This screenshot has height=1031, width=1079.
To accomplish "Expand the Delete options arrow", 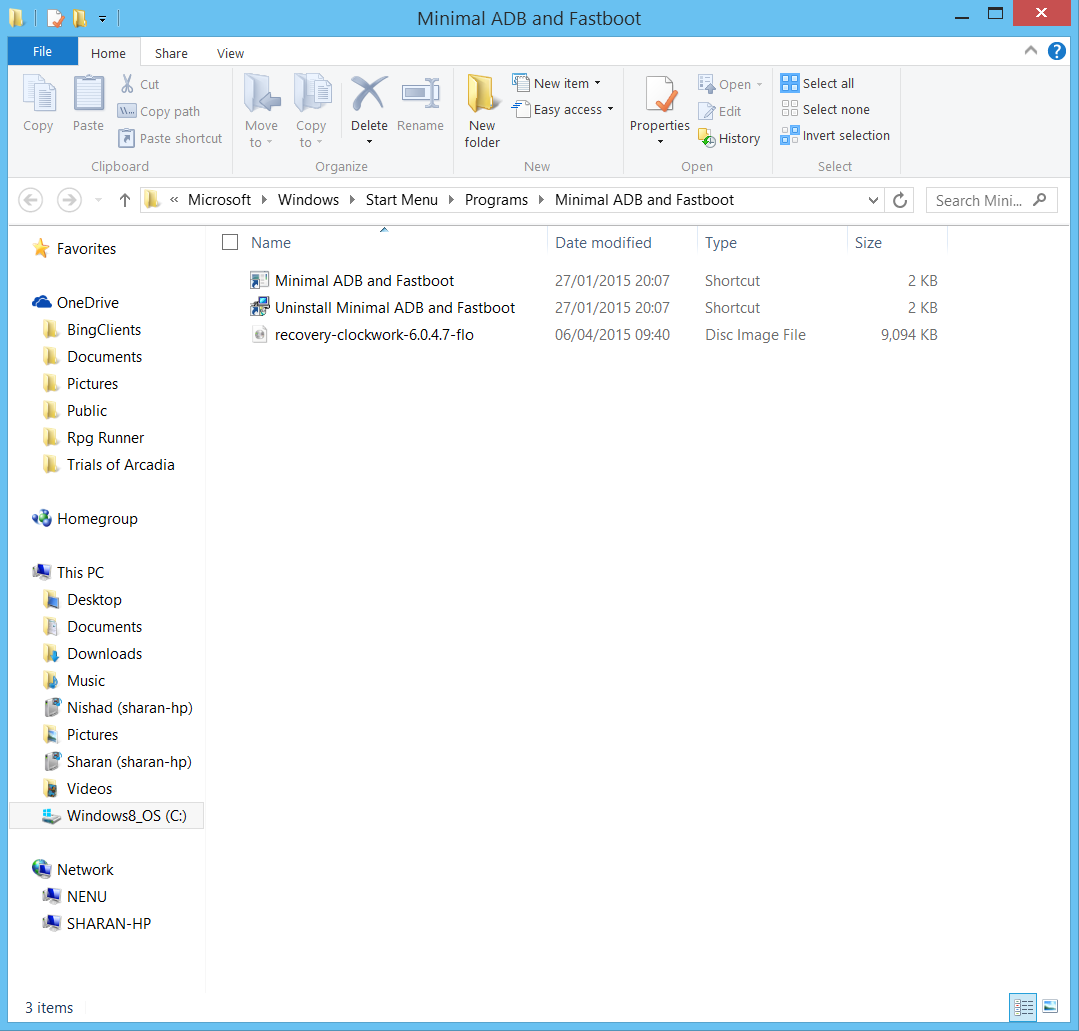I will (370, 142).
